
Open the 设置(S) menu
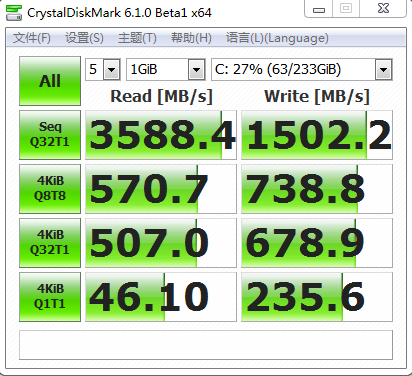84,38
